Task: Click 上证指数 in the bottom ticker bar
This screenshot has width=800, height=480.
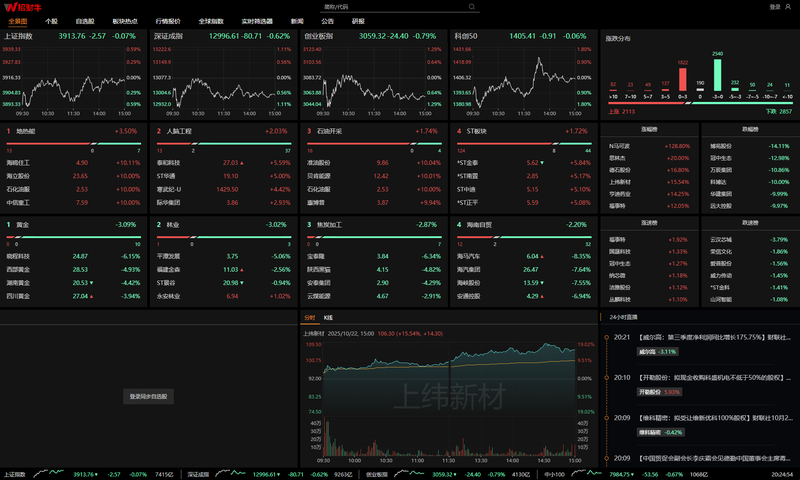Action: pyautogui.click(x=15, y=474)
